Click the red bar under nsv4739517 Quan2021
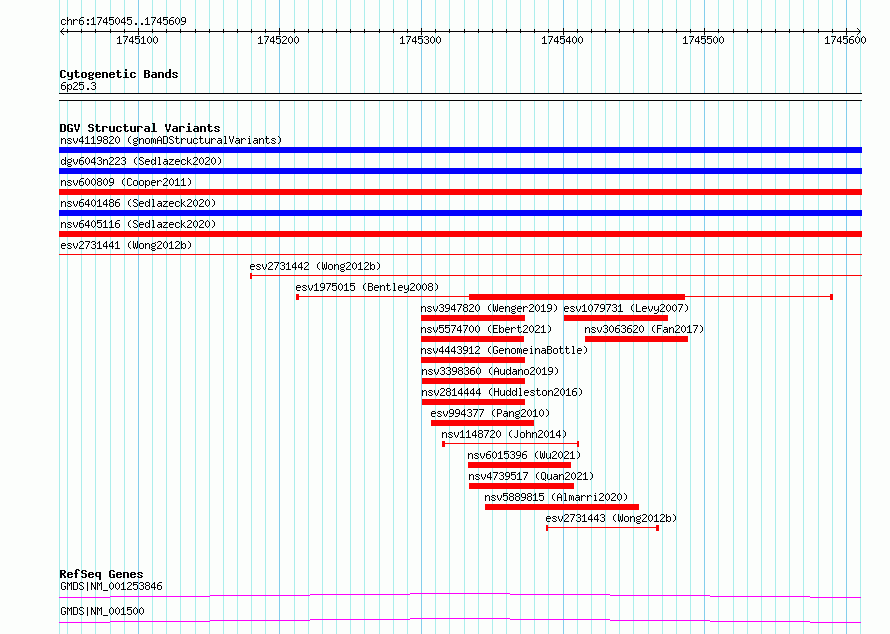The height and width of the screenshot is (634, 890). pyautogui.click(x=522, y=486)
